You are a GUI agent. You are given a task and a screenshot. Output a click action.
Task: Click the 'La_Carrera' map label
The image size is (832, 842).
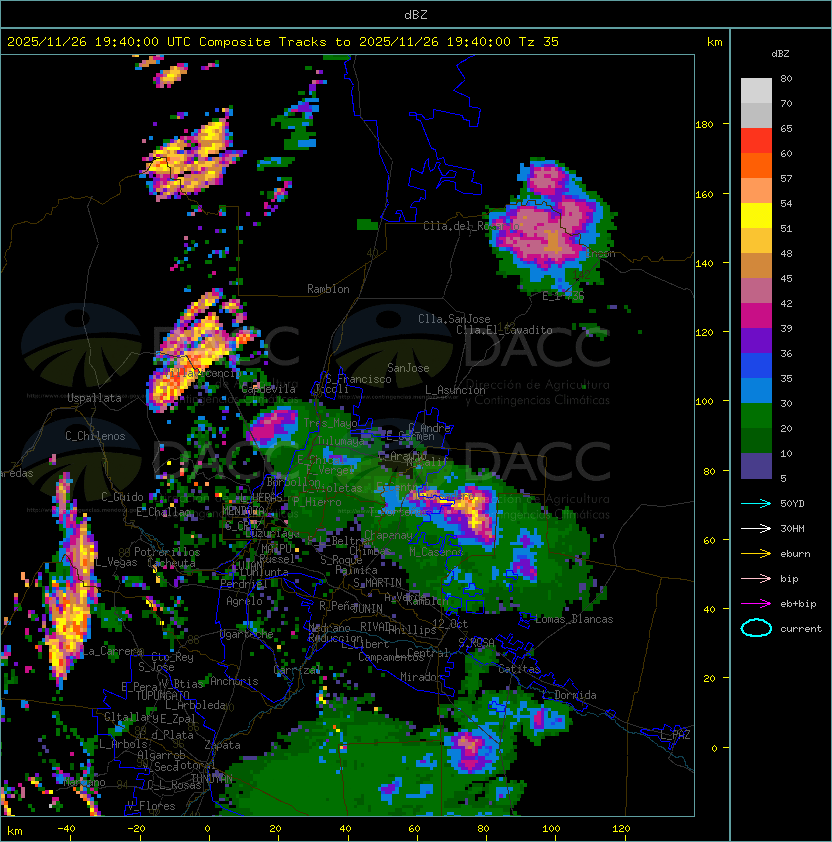point(113,651)
